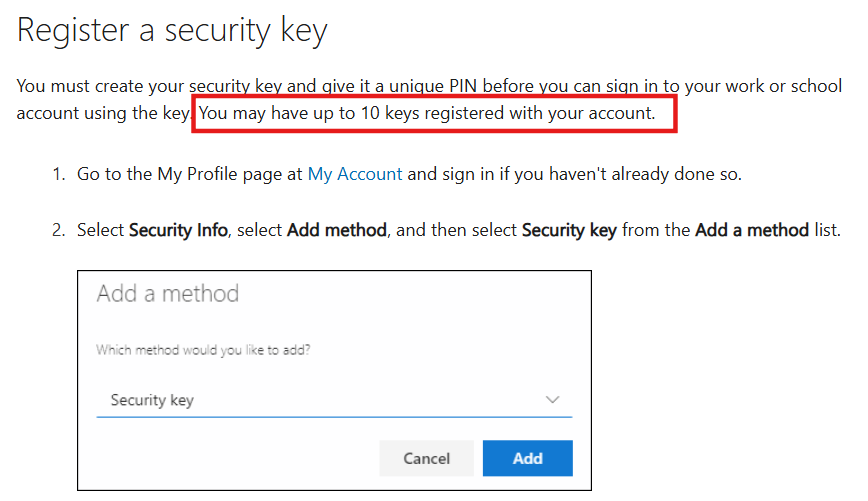Open the Security key method dropdown
This screenshot has height=501, width=868.
pyautogui.click(x=320, y=400)
